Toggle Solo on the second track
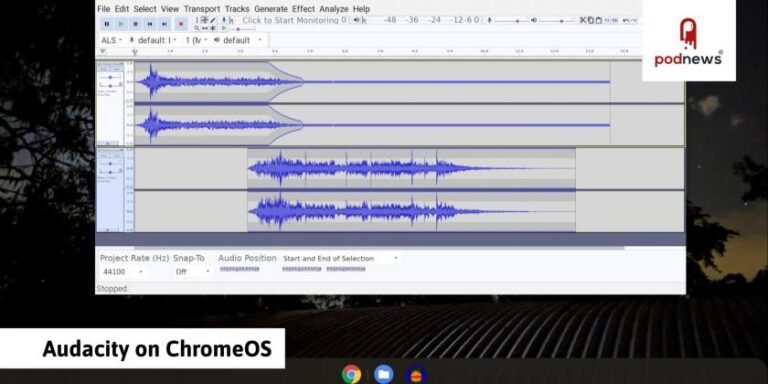This screenshot has width=768, height=384. coord(117,156)
